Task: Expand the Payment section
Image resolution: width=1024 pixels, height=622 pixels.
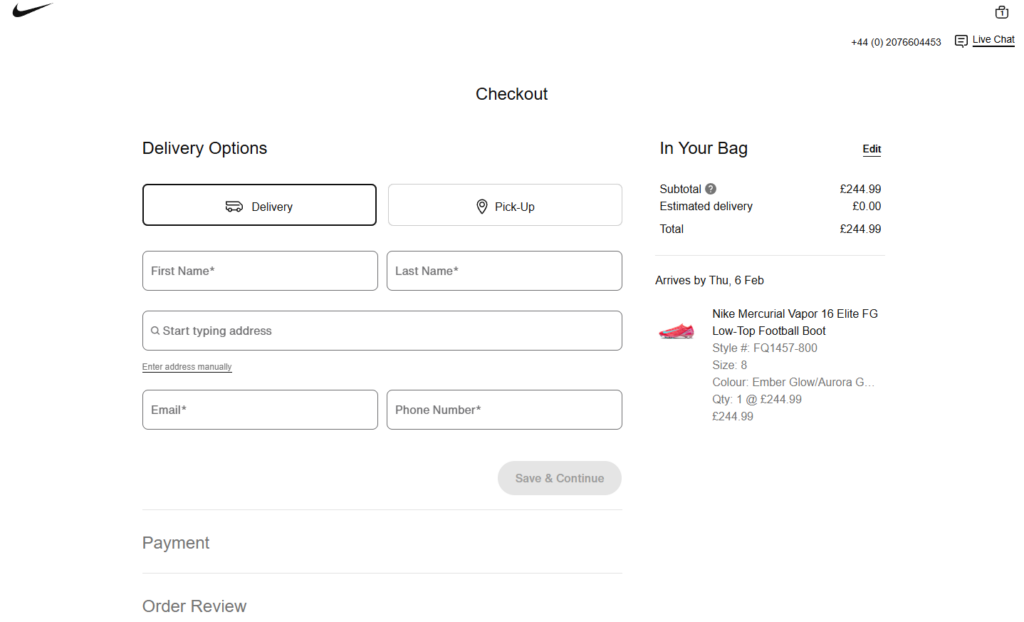Action: tap(176, 542)
